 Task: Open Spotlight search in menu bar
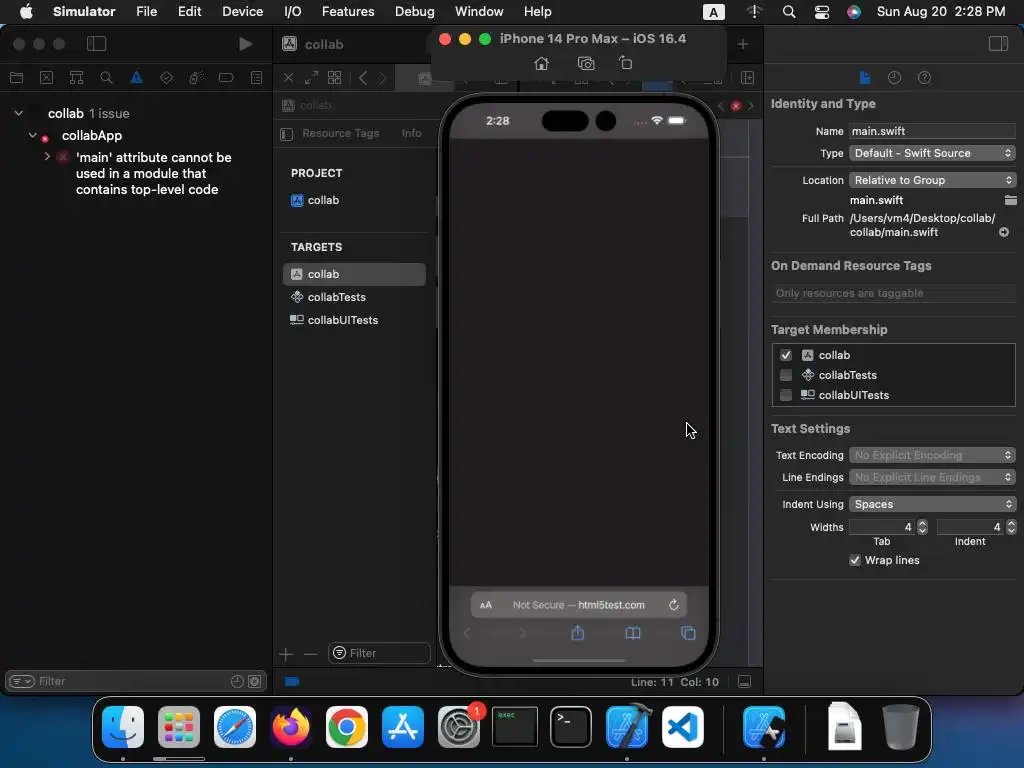[x=789, y=11]
